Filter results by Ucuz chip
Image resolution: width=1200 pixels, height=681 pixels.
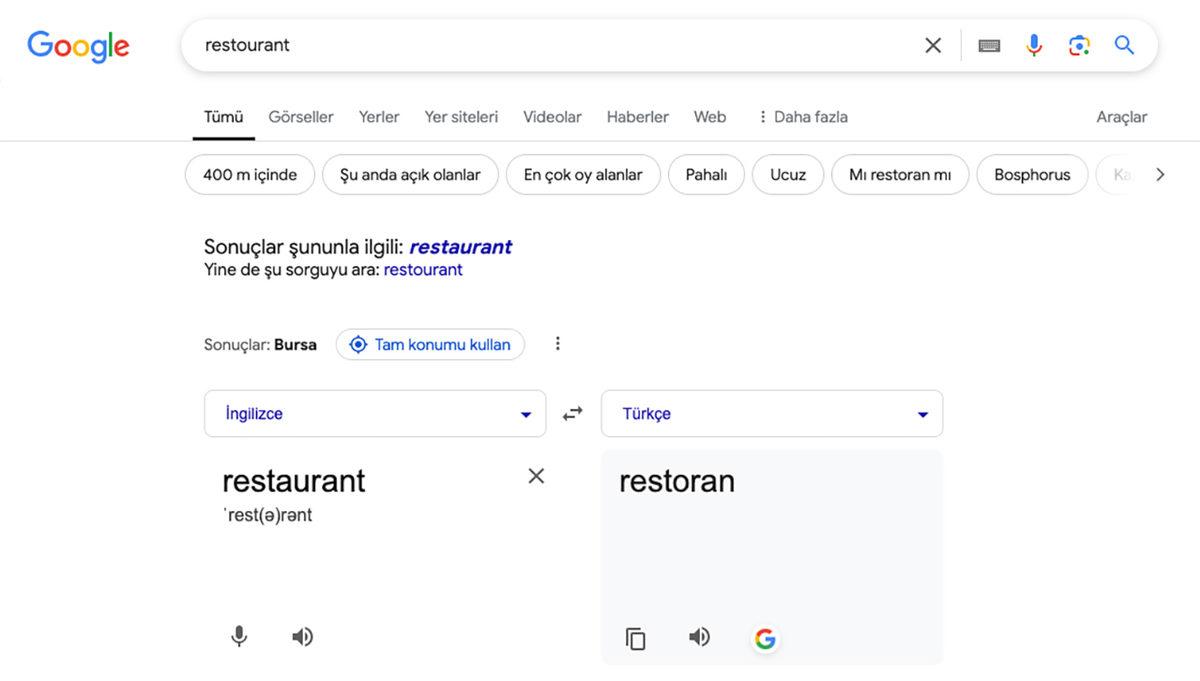click(787, 174)
